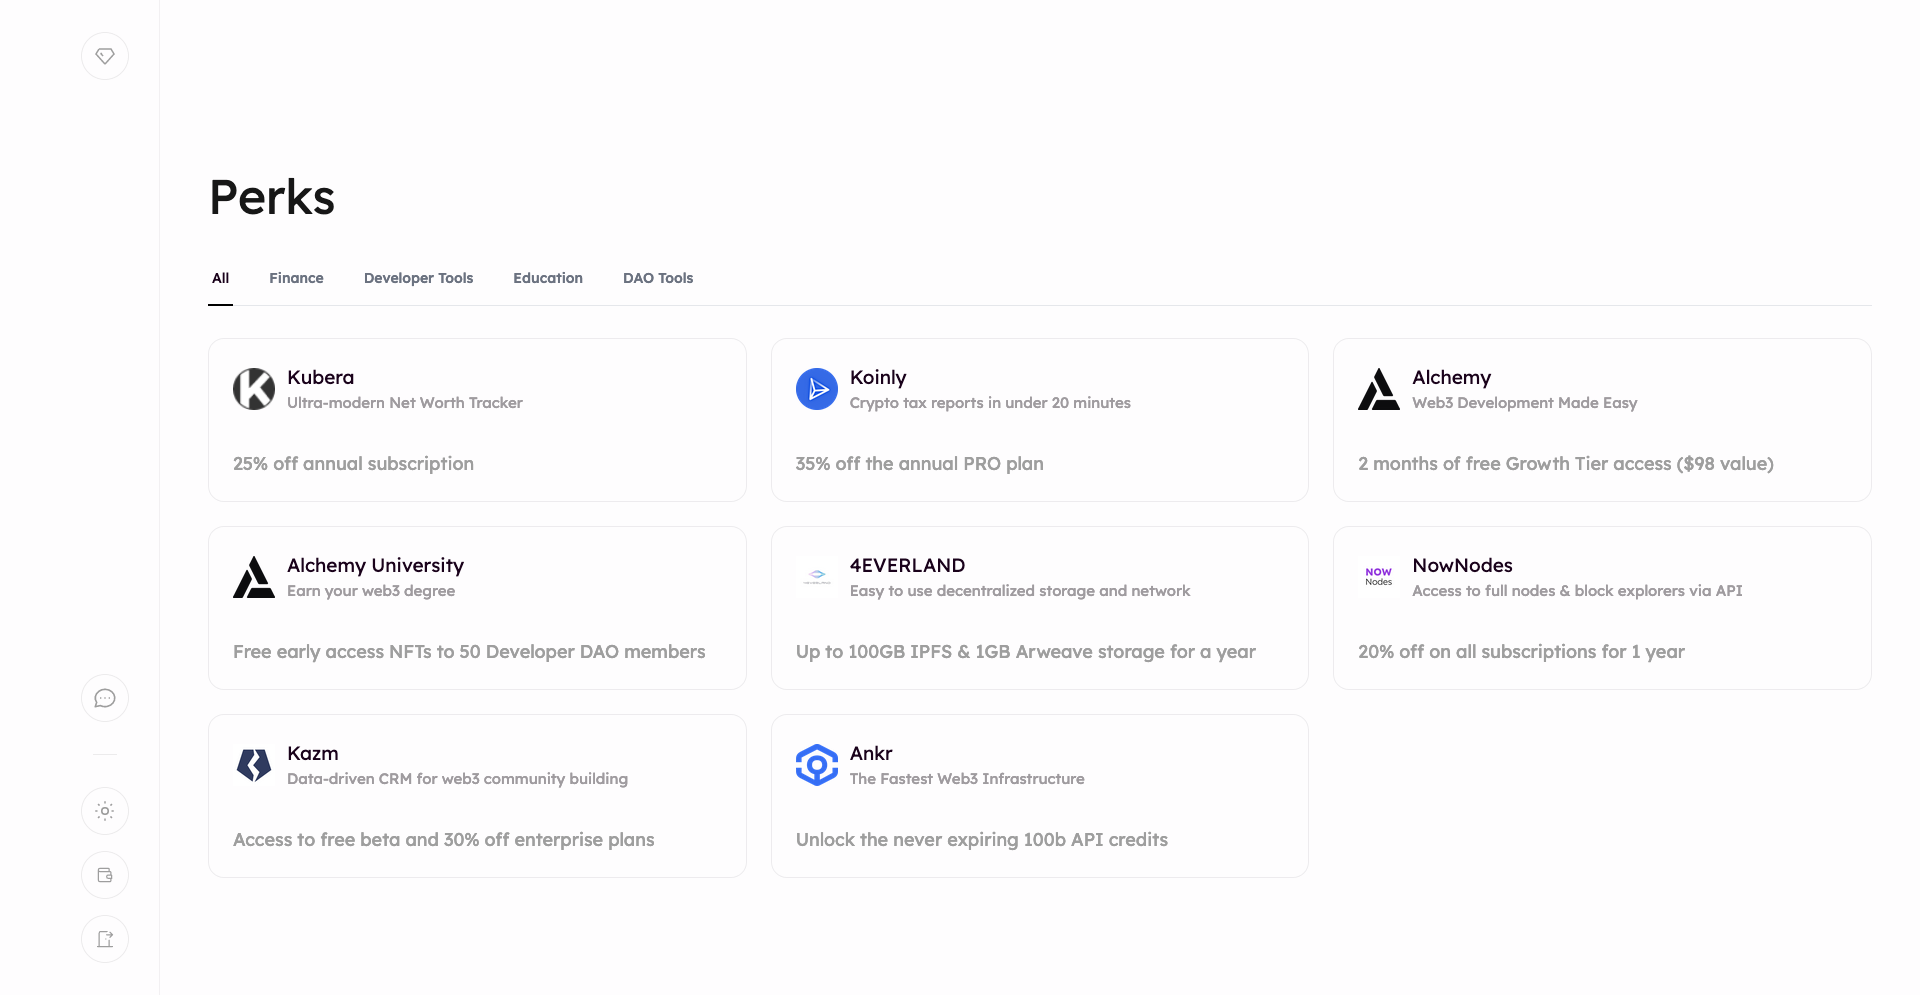
Task: Click the blue Koinly logo
Action: (x=817, y=389)
